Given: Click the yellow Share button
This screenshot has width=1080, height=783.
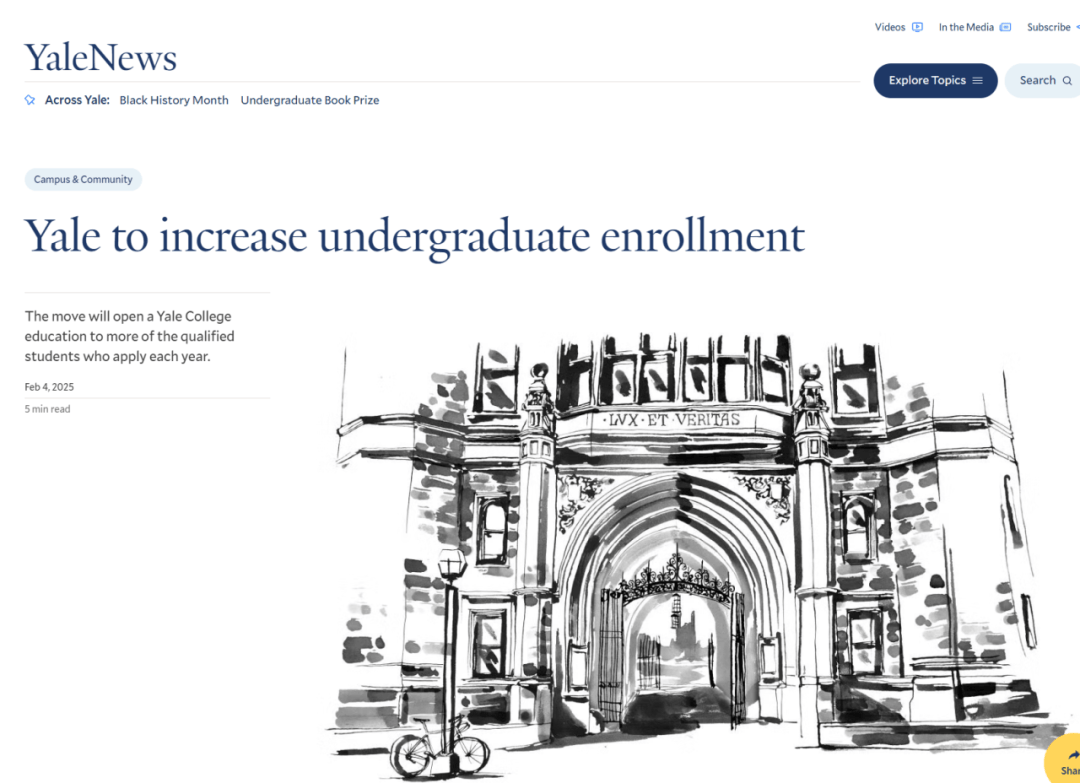Looking at the screenshot, I should (x=1064, y=760).
